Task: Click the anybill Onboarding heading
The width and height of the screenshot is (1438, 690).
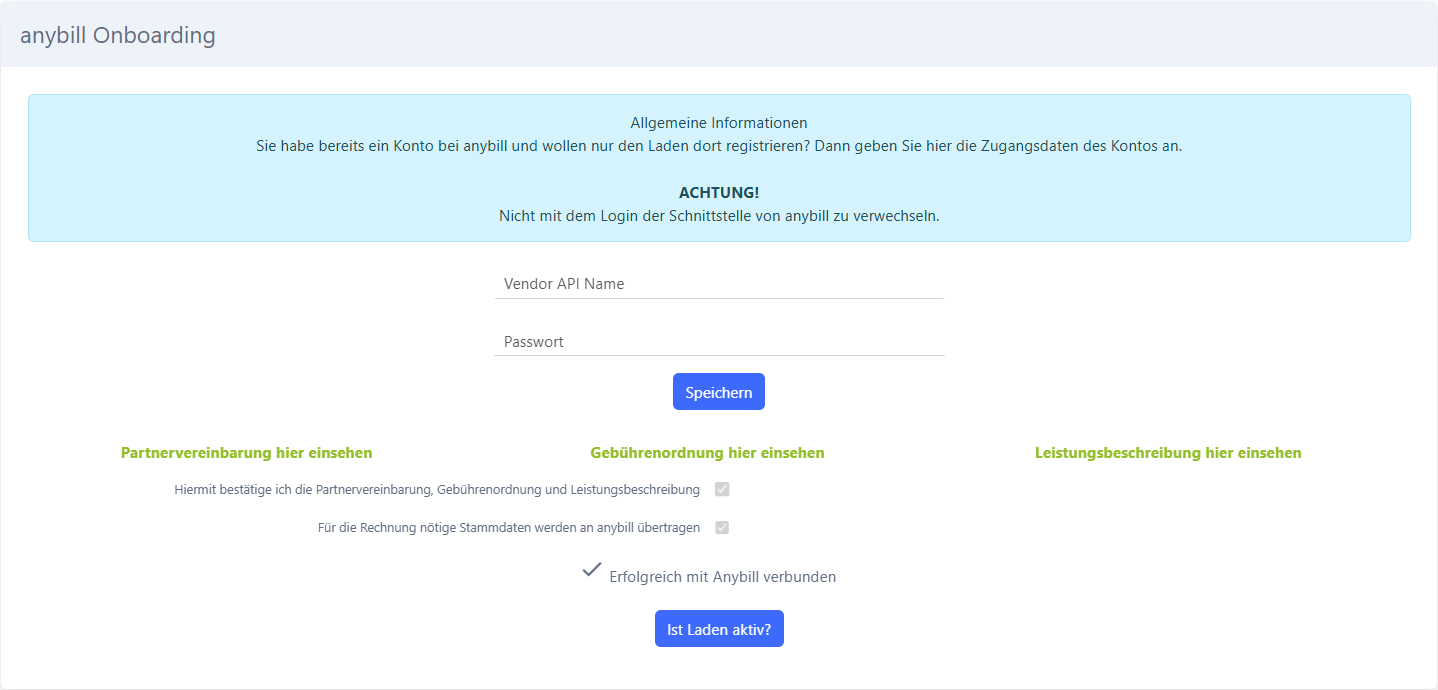Action: click(x=118, y=36)
